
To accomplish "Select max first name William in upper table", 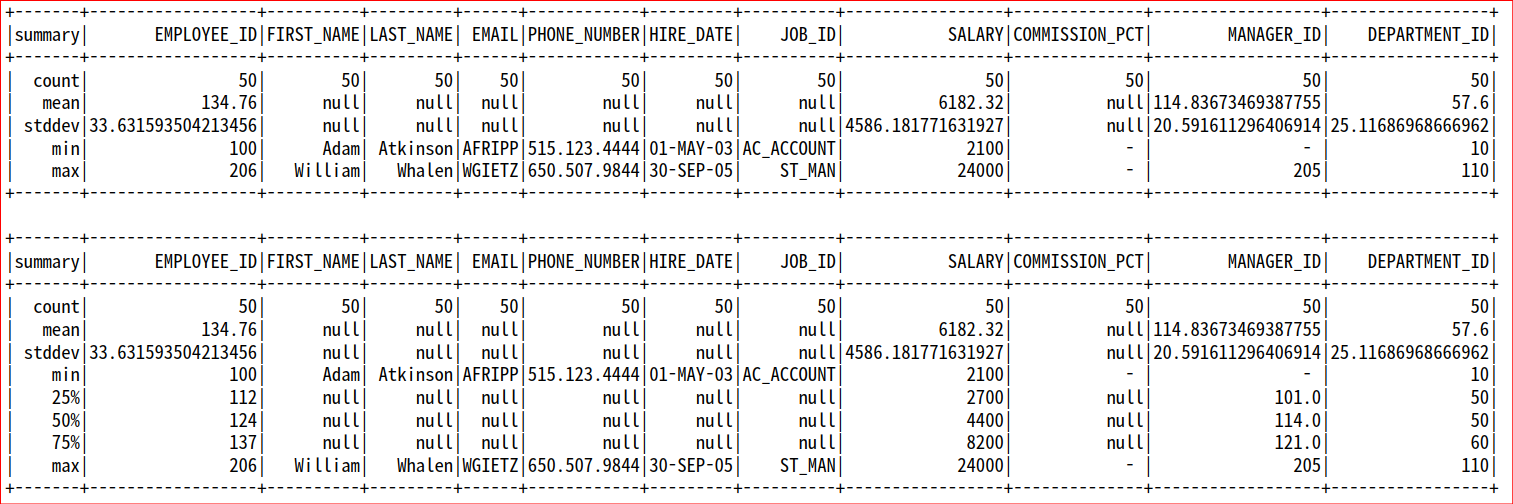I will point(327,170).
